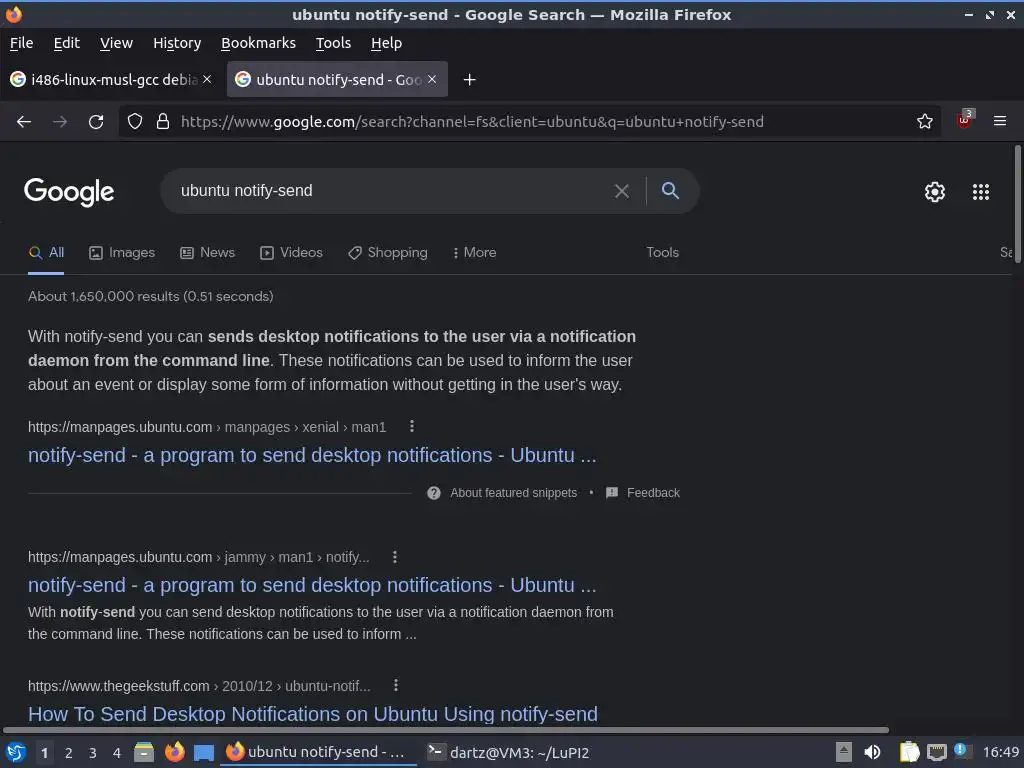Switch to the i486-linux-musl-gcc tab
The width and height of the screenshot is (1024, 768).
(112, 80)
